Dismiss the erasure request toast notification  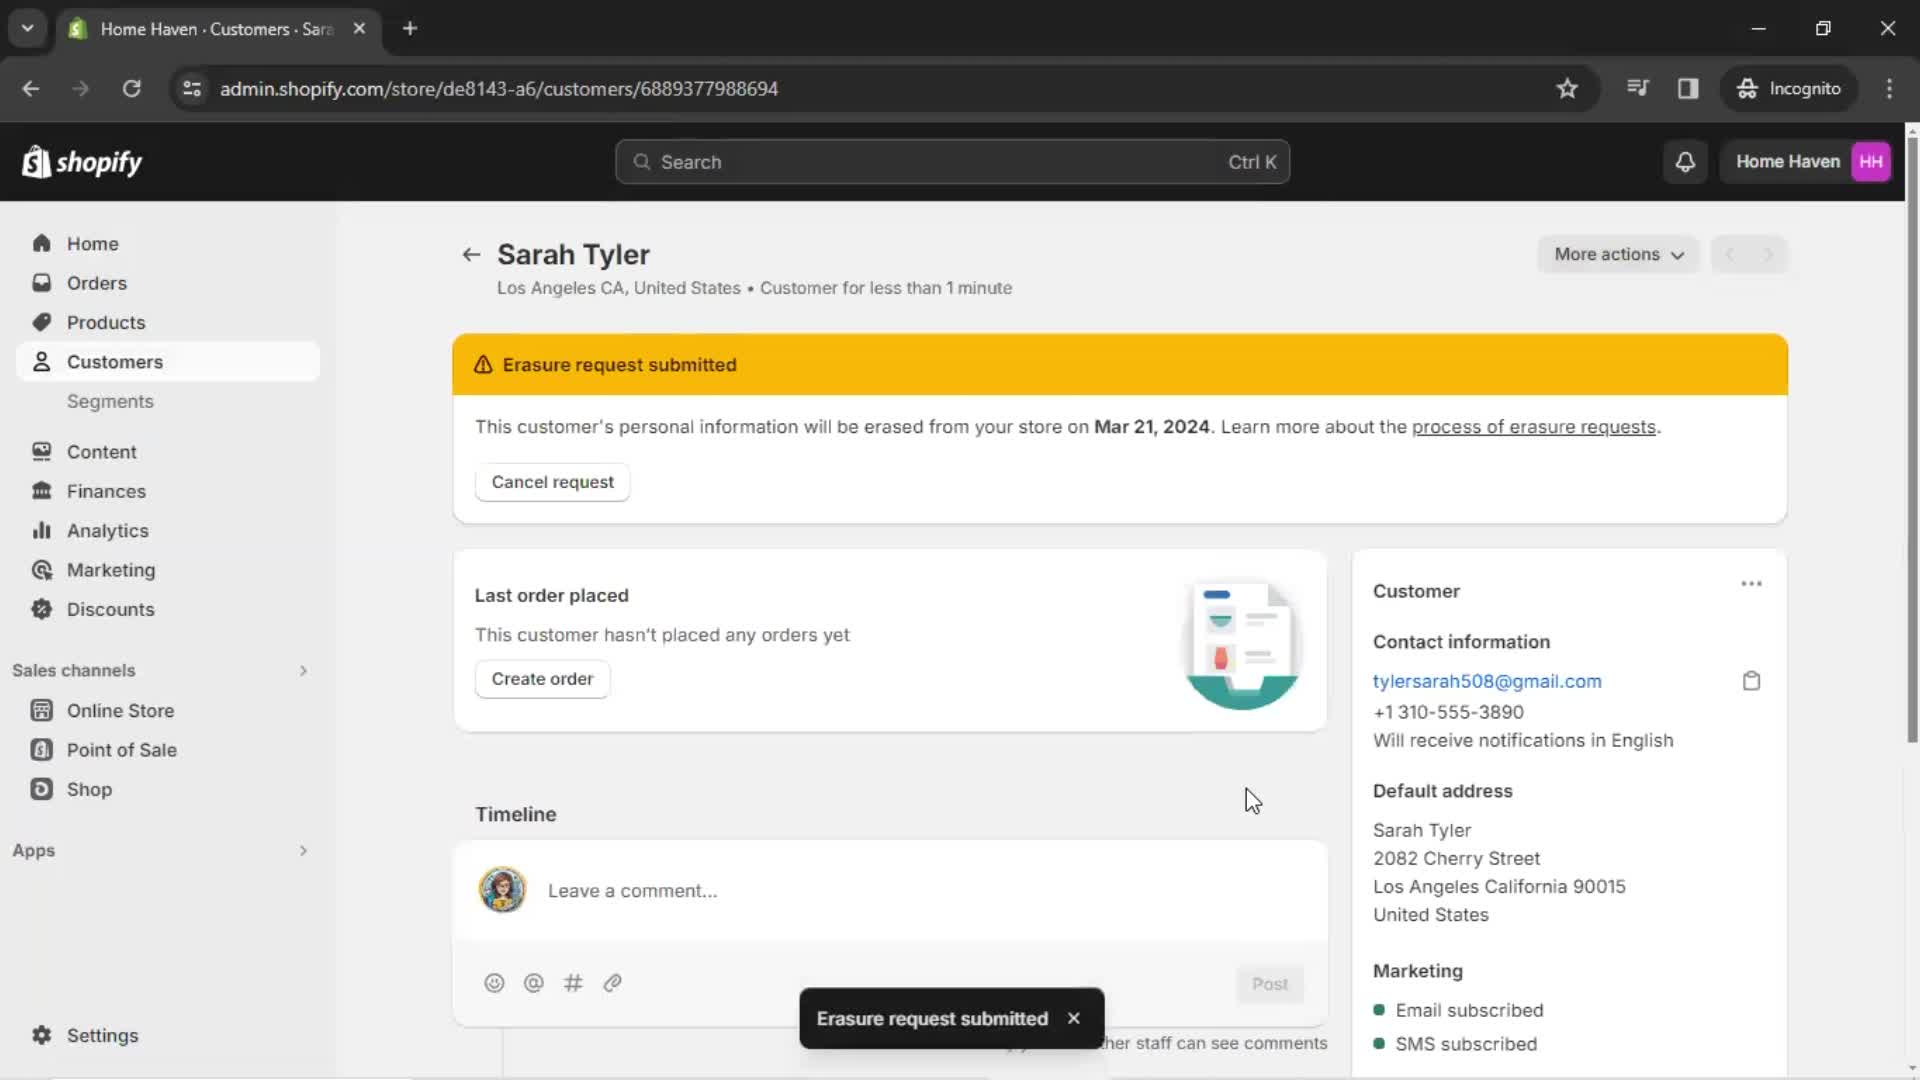[x=1075, y=1018]
